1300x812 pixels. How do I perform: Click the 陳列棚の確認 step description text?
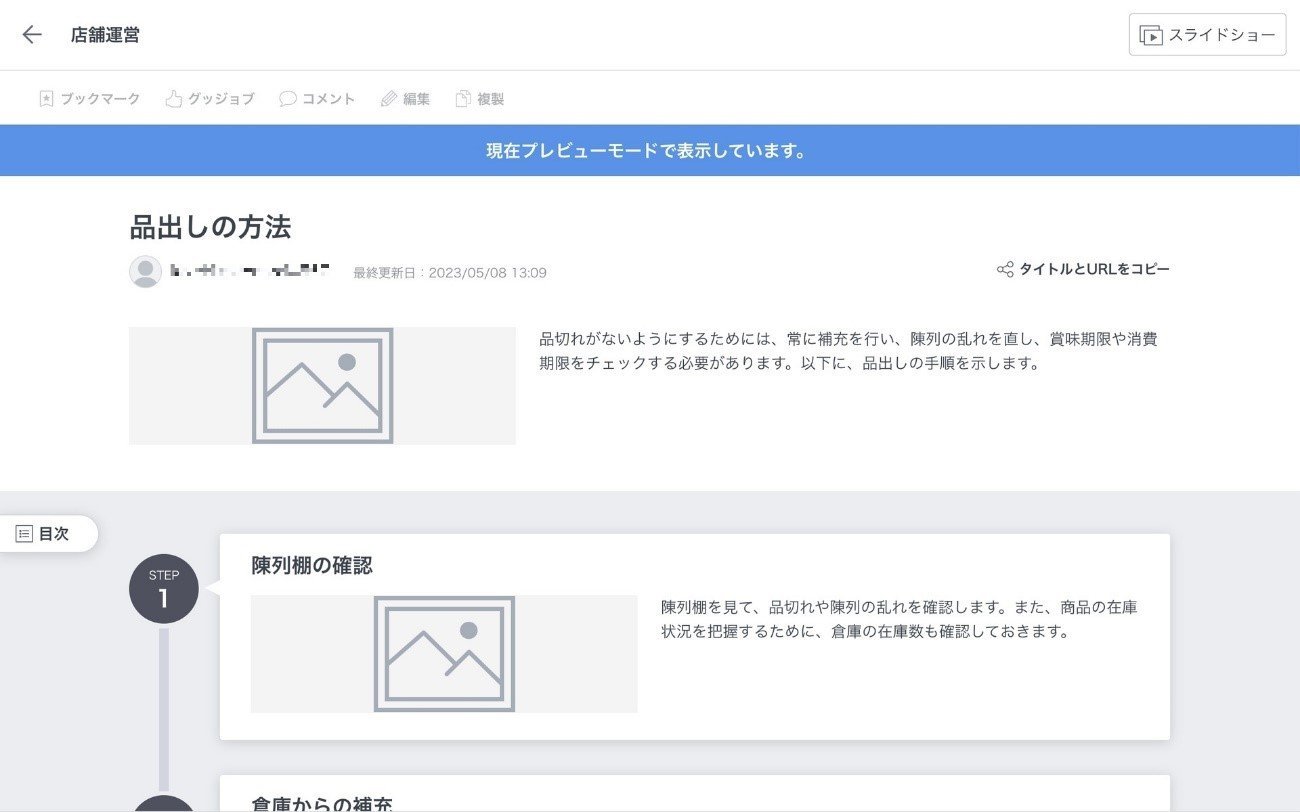(x=899, y=619)
